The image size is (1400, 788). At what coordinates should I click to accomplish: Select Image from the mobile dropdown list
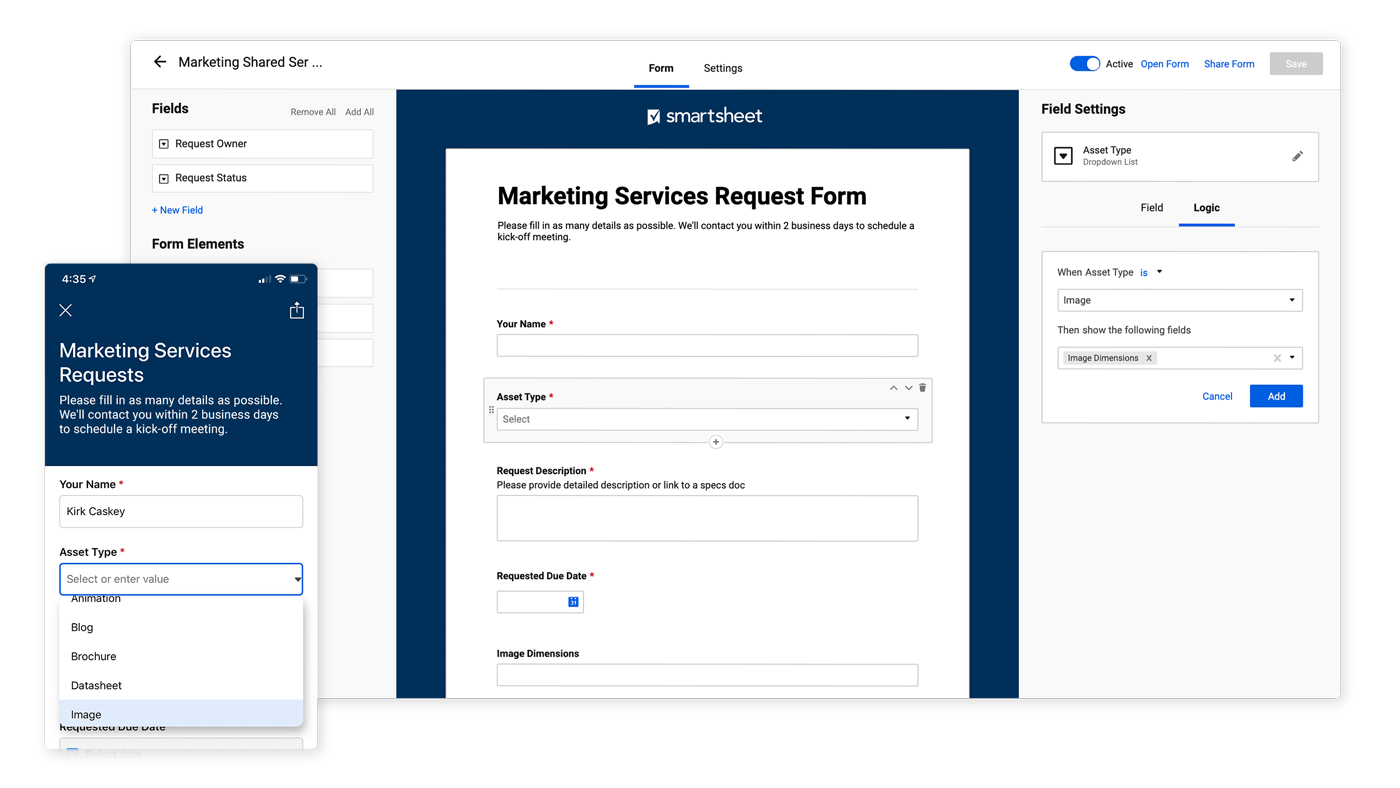(85, 713)
